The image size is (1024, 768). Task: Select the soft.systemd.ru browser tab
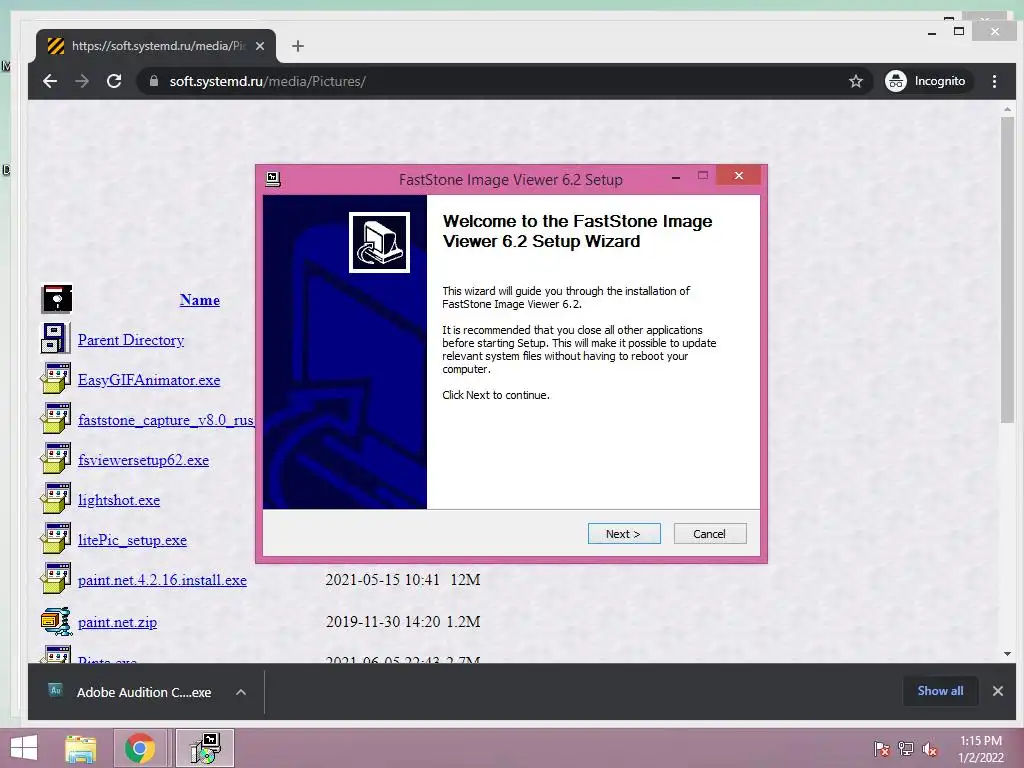tap(157, 46)
